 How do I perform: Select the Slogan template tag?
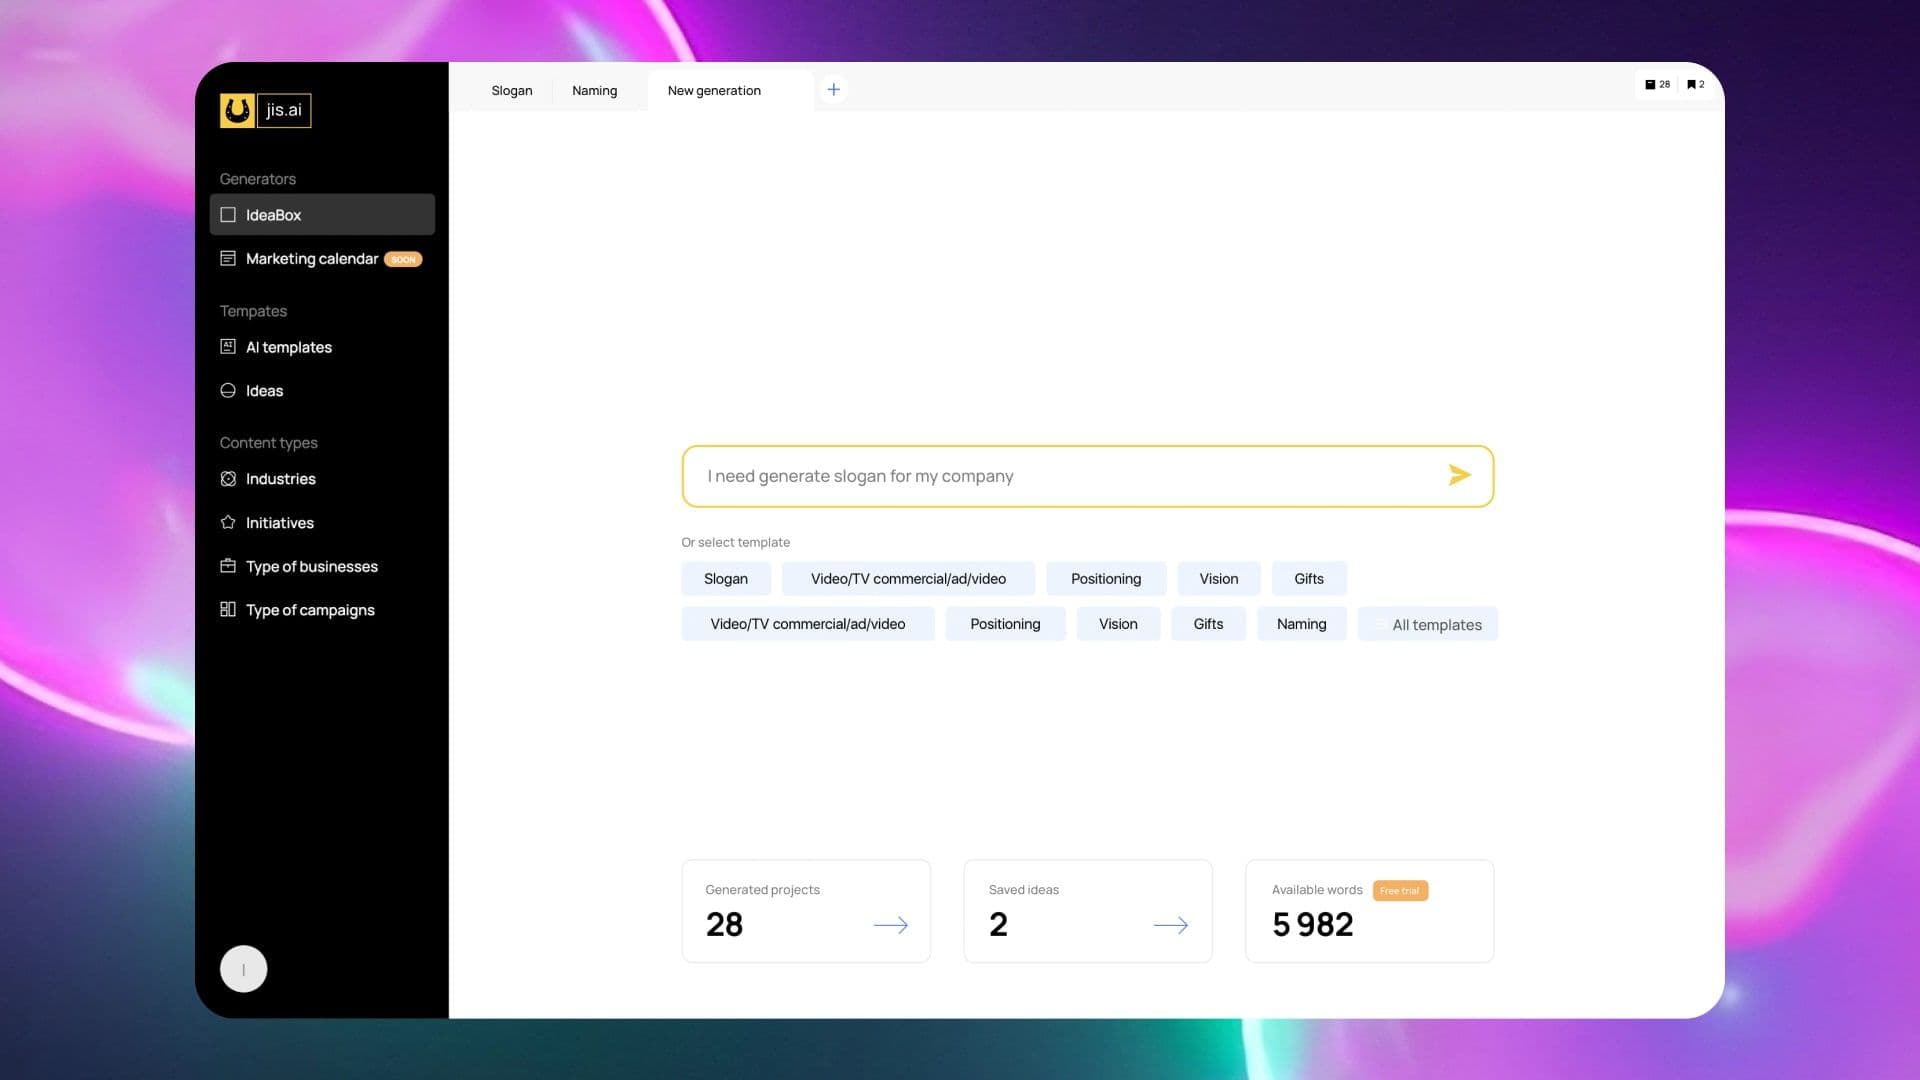[x=725, y=578]
